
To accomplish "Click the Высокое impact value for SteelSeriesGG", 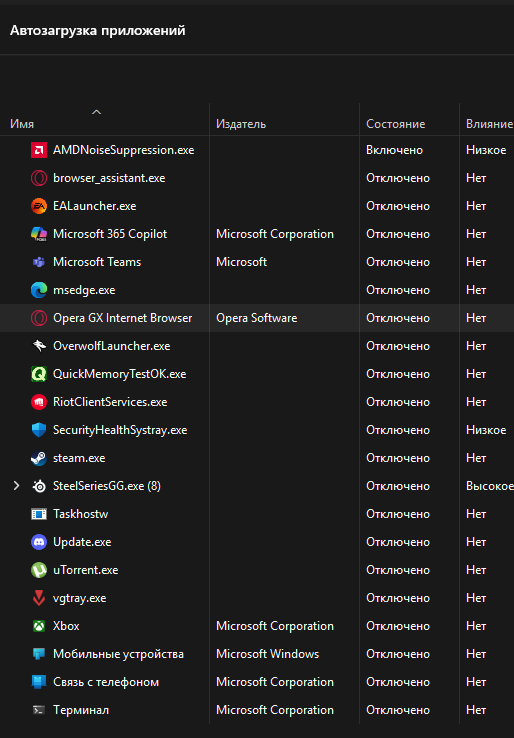I will pos(490,486).
